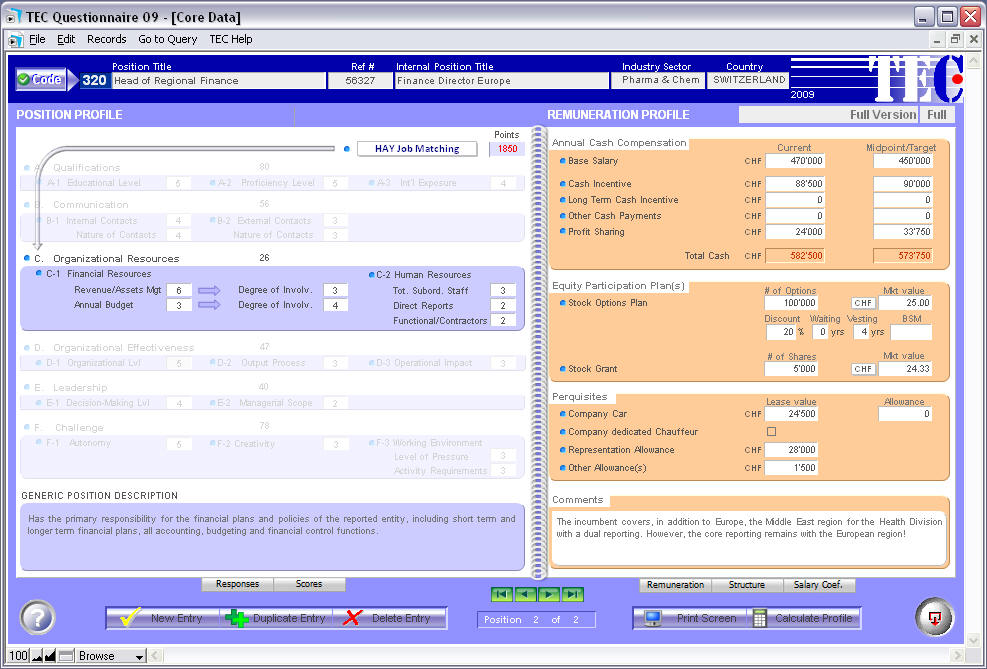
Task: Go to first record navigation arrow
Action: (502, 594)
